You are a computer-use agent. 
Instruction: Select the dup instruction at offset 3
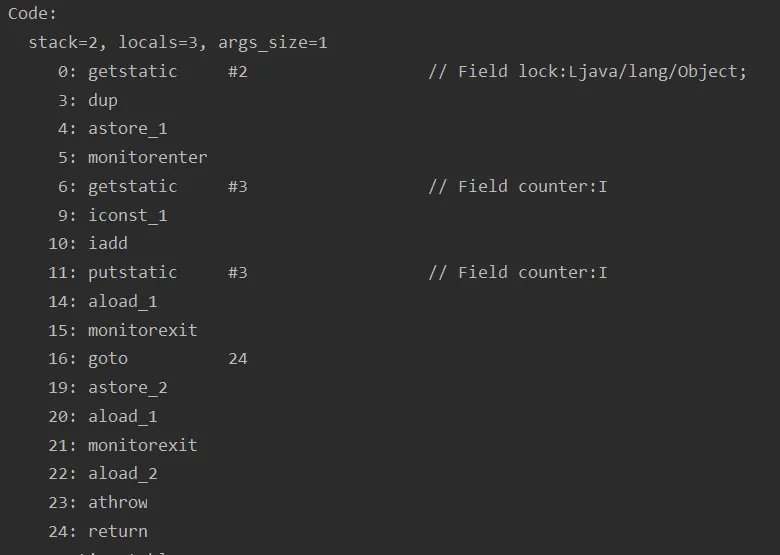coord(103,100)
